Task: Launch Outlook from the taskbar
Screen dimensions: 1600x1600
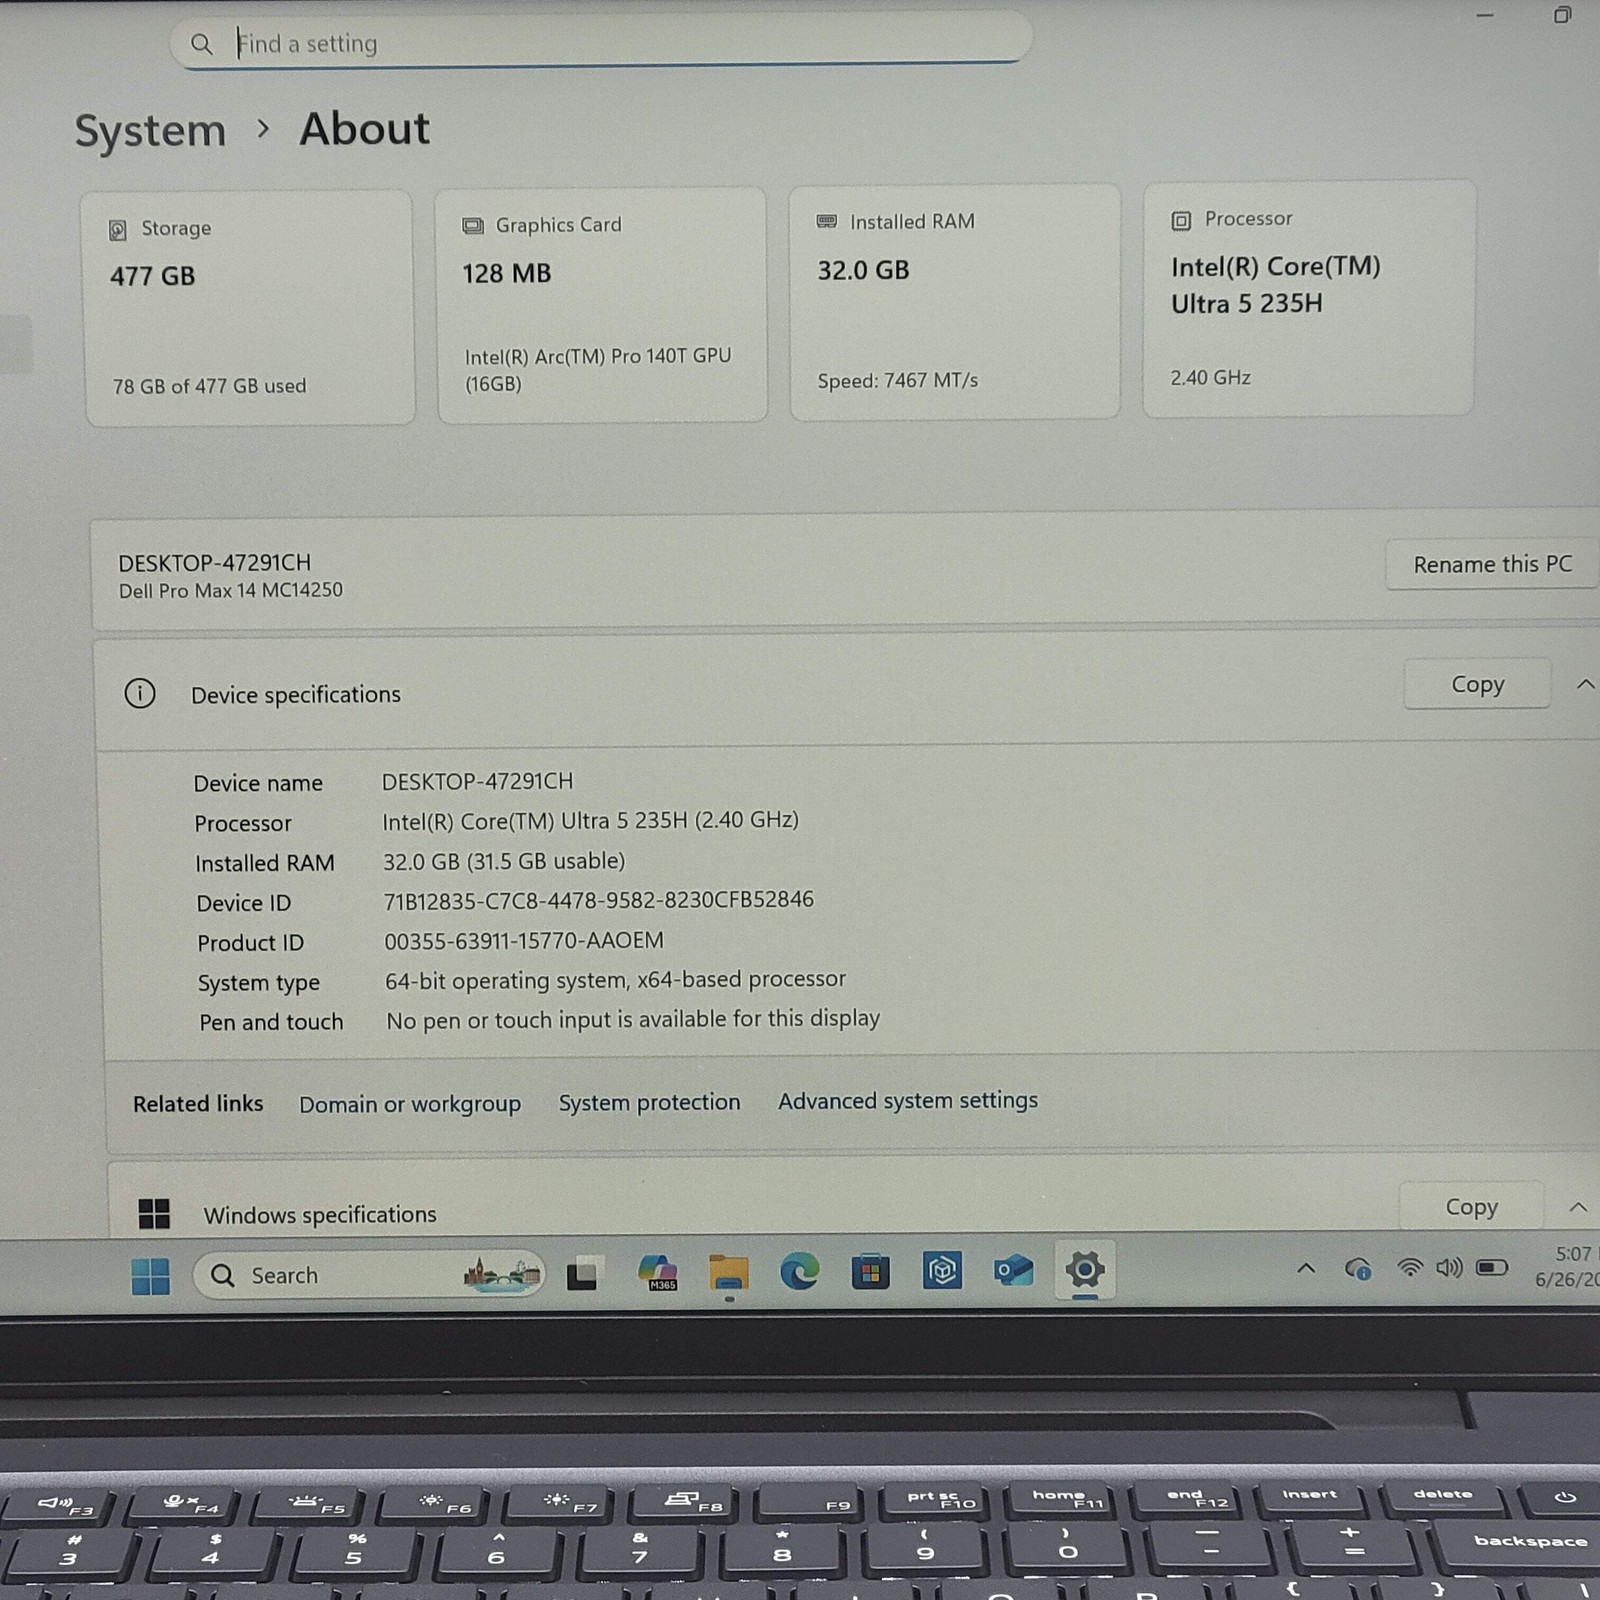Action: (1013, 1270)
